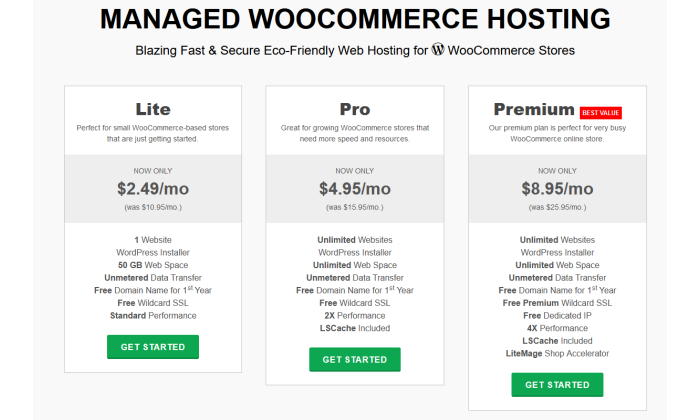Image resolution: width=700 pixels, height=420 pixels.
Task: Click Get Started under Premium plan
Action: tap(557, 385)
